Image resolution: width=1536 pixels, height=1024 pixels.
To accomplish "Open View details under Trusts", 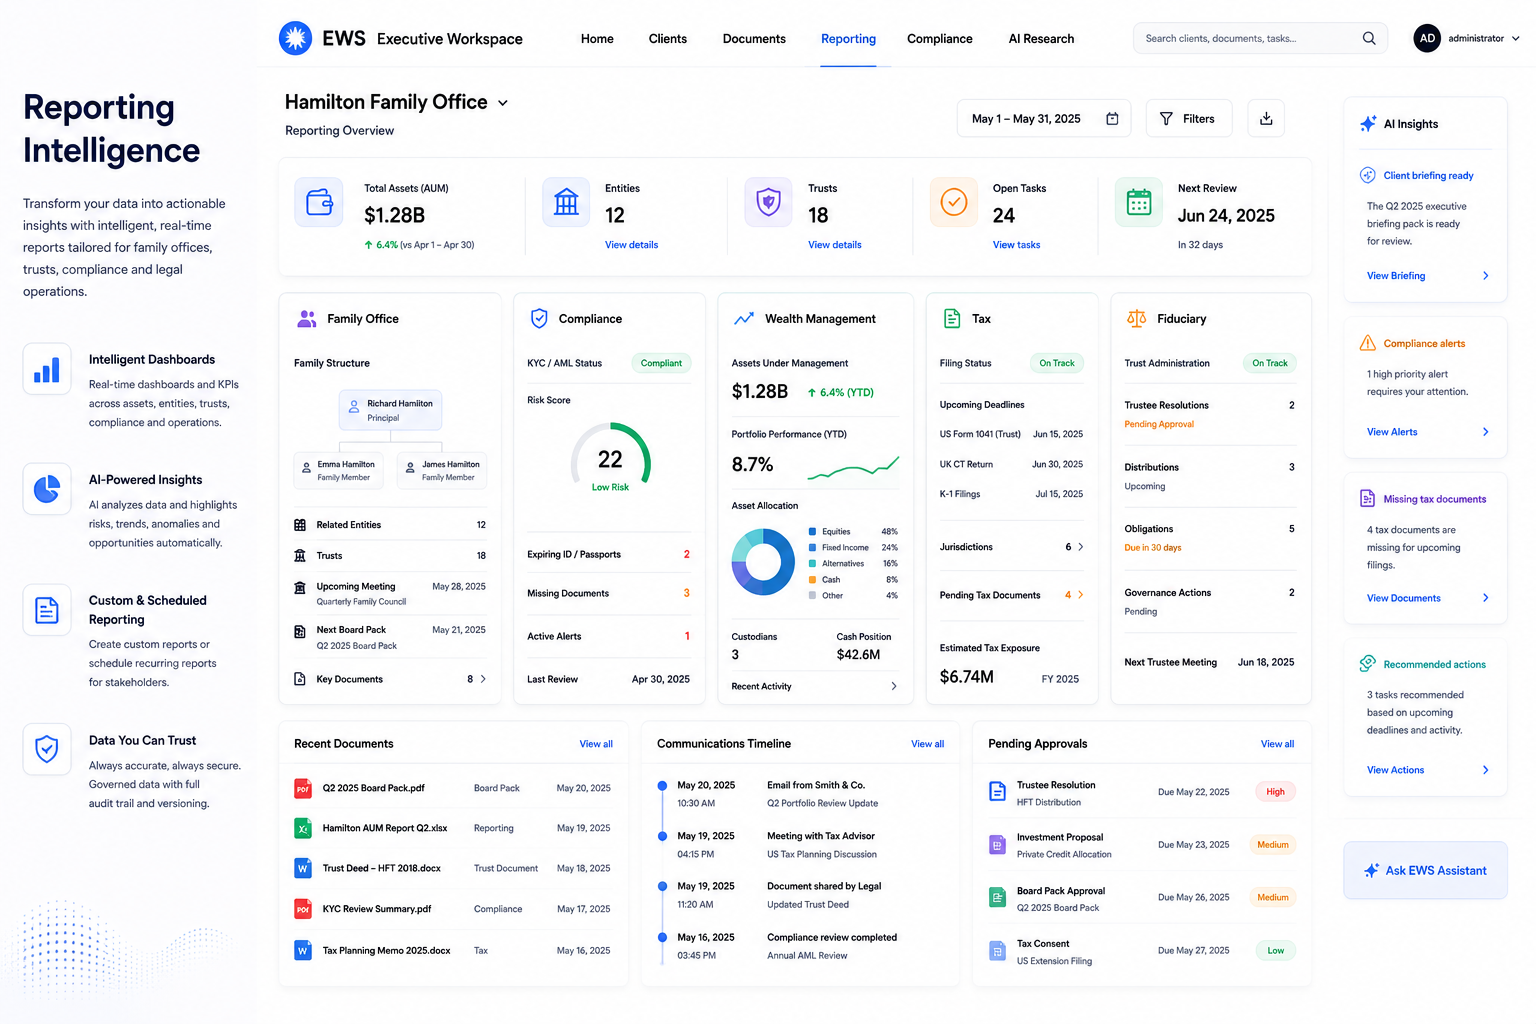I will click(834, 245).
